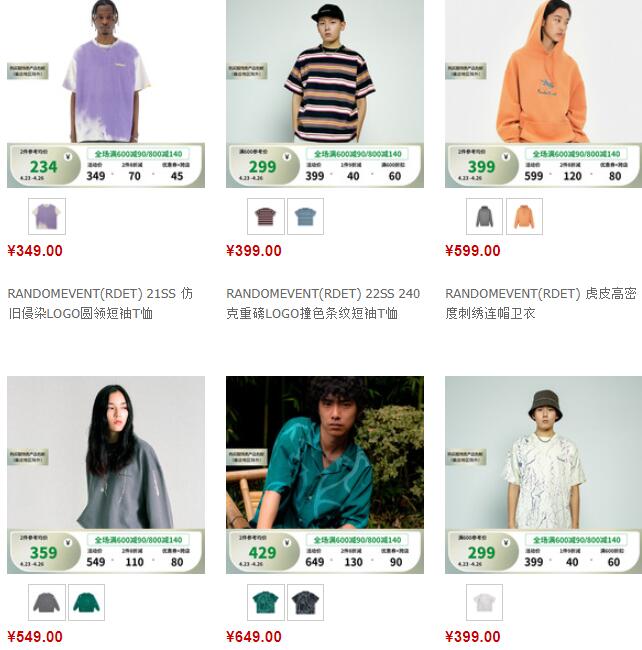
Task: Select the purple tie-dye T-shirt color swatch
Action: click(x=47, y=216)
